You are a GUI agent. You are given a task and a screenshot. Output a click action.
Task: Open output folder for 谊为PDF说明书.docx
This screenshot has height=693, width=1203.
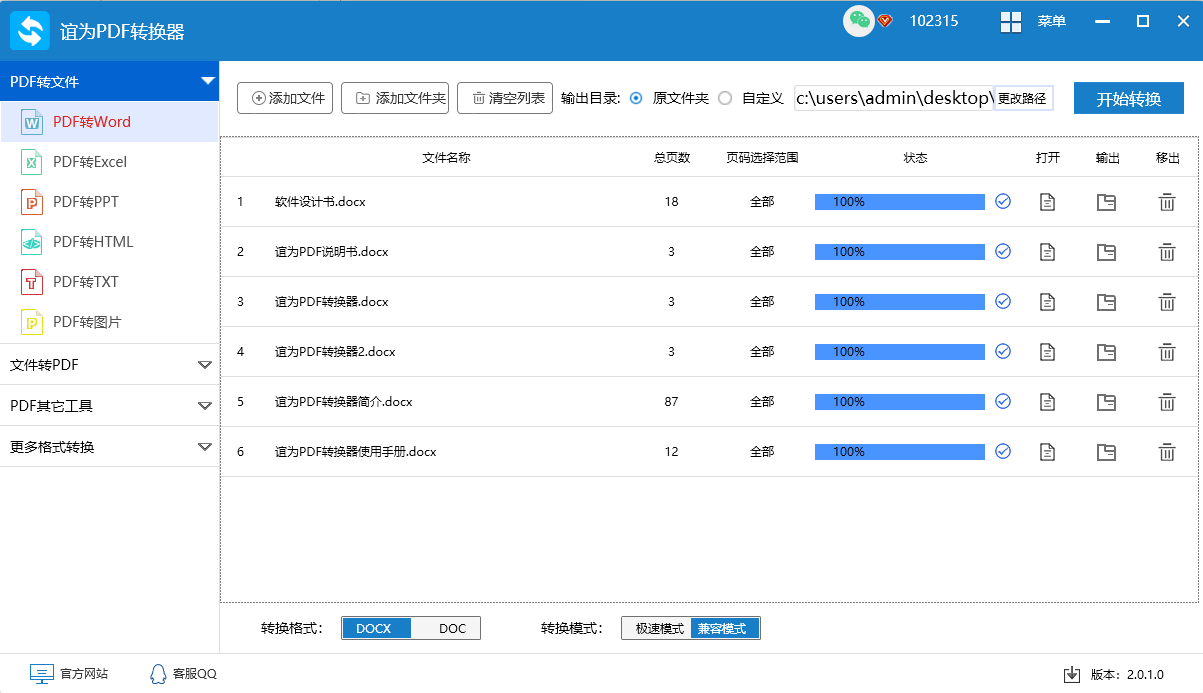[x=1106, y=252]
